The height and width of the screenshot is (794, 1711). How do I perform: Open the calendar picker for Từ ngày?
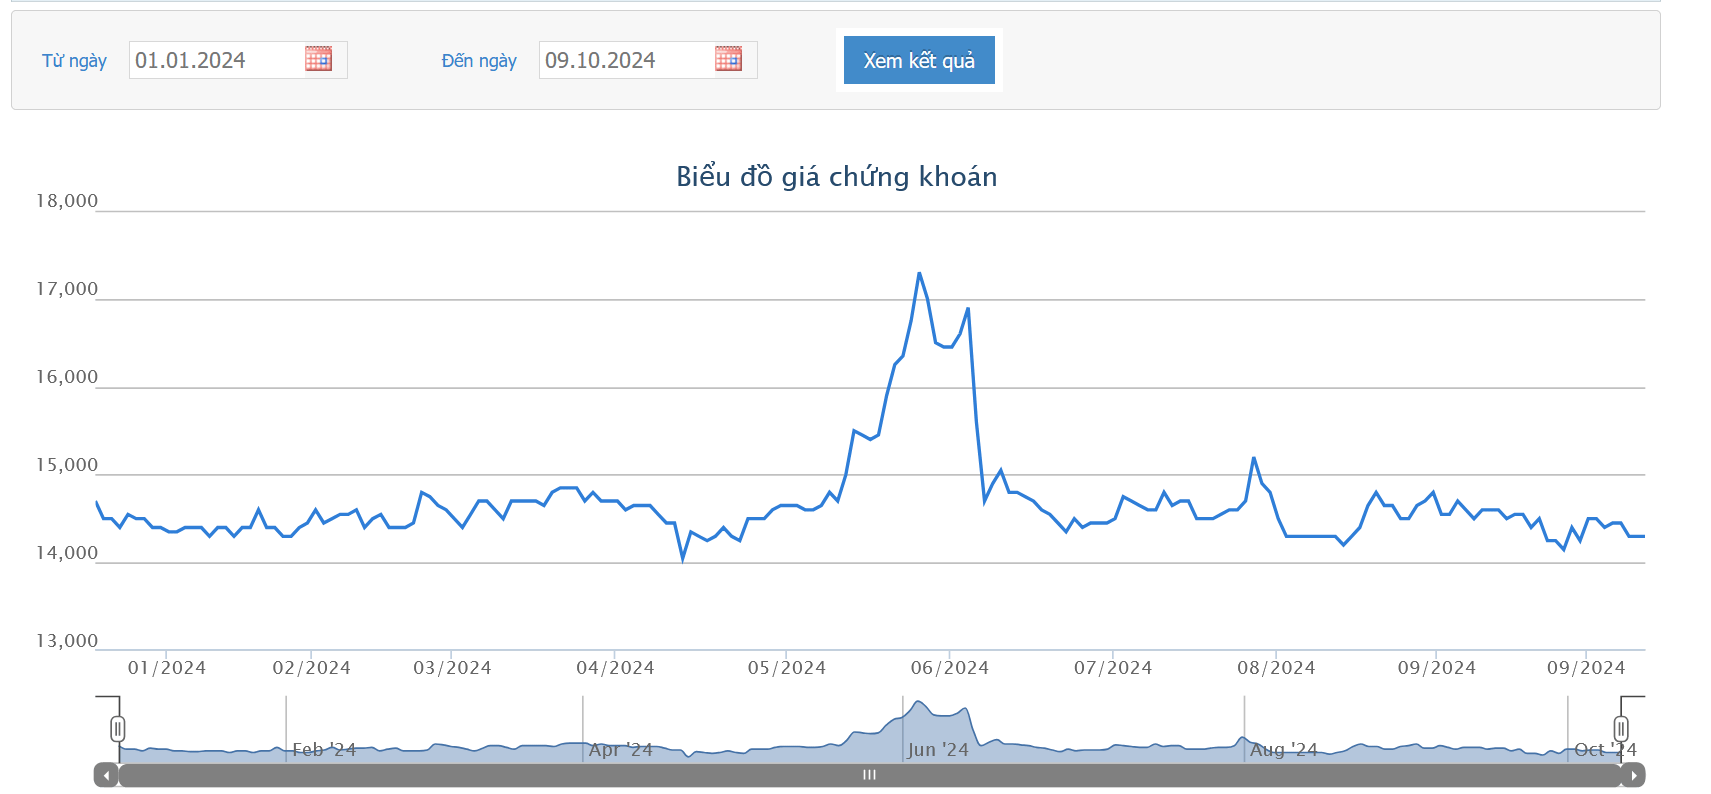pyautogui.click(x=318, y=59)
